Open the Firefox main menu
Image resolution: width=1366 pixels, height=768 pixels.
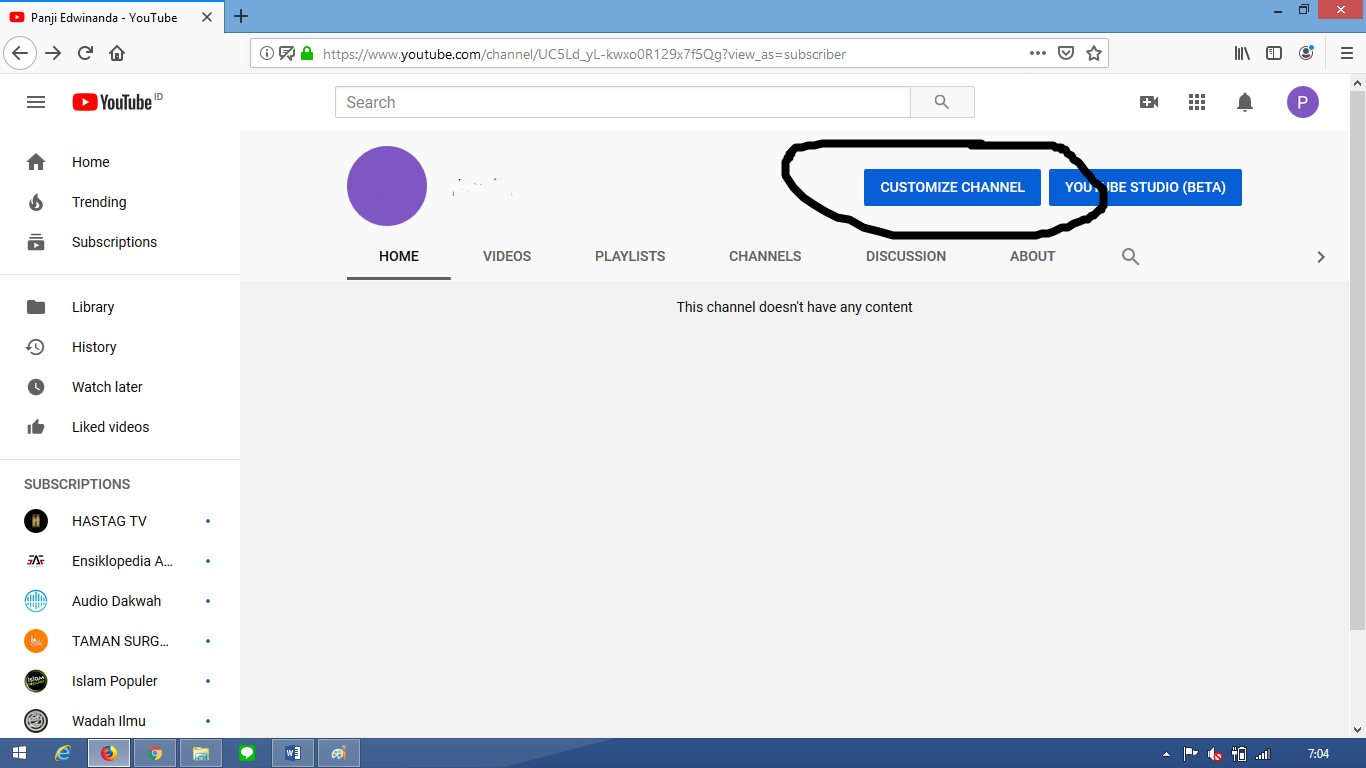coord(1346,53)
